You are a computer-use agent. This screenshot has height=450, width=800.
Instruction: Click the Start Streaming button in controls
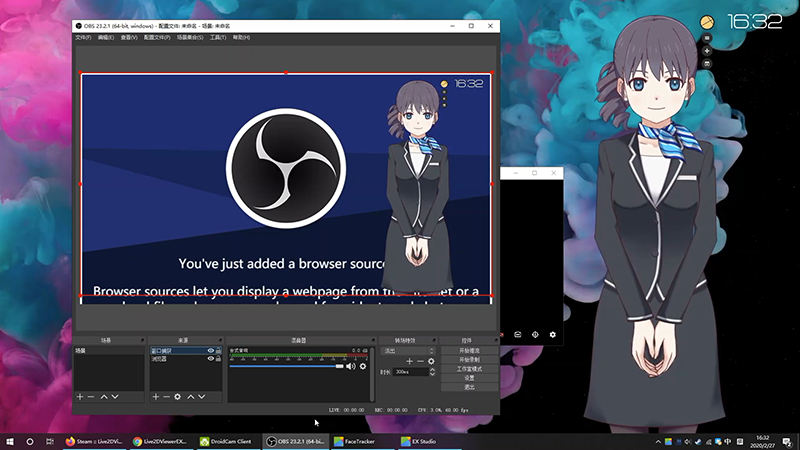click(x=469, y=351)
